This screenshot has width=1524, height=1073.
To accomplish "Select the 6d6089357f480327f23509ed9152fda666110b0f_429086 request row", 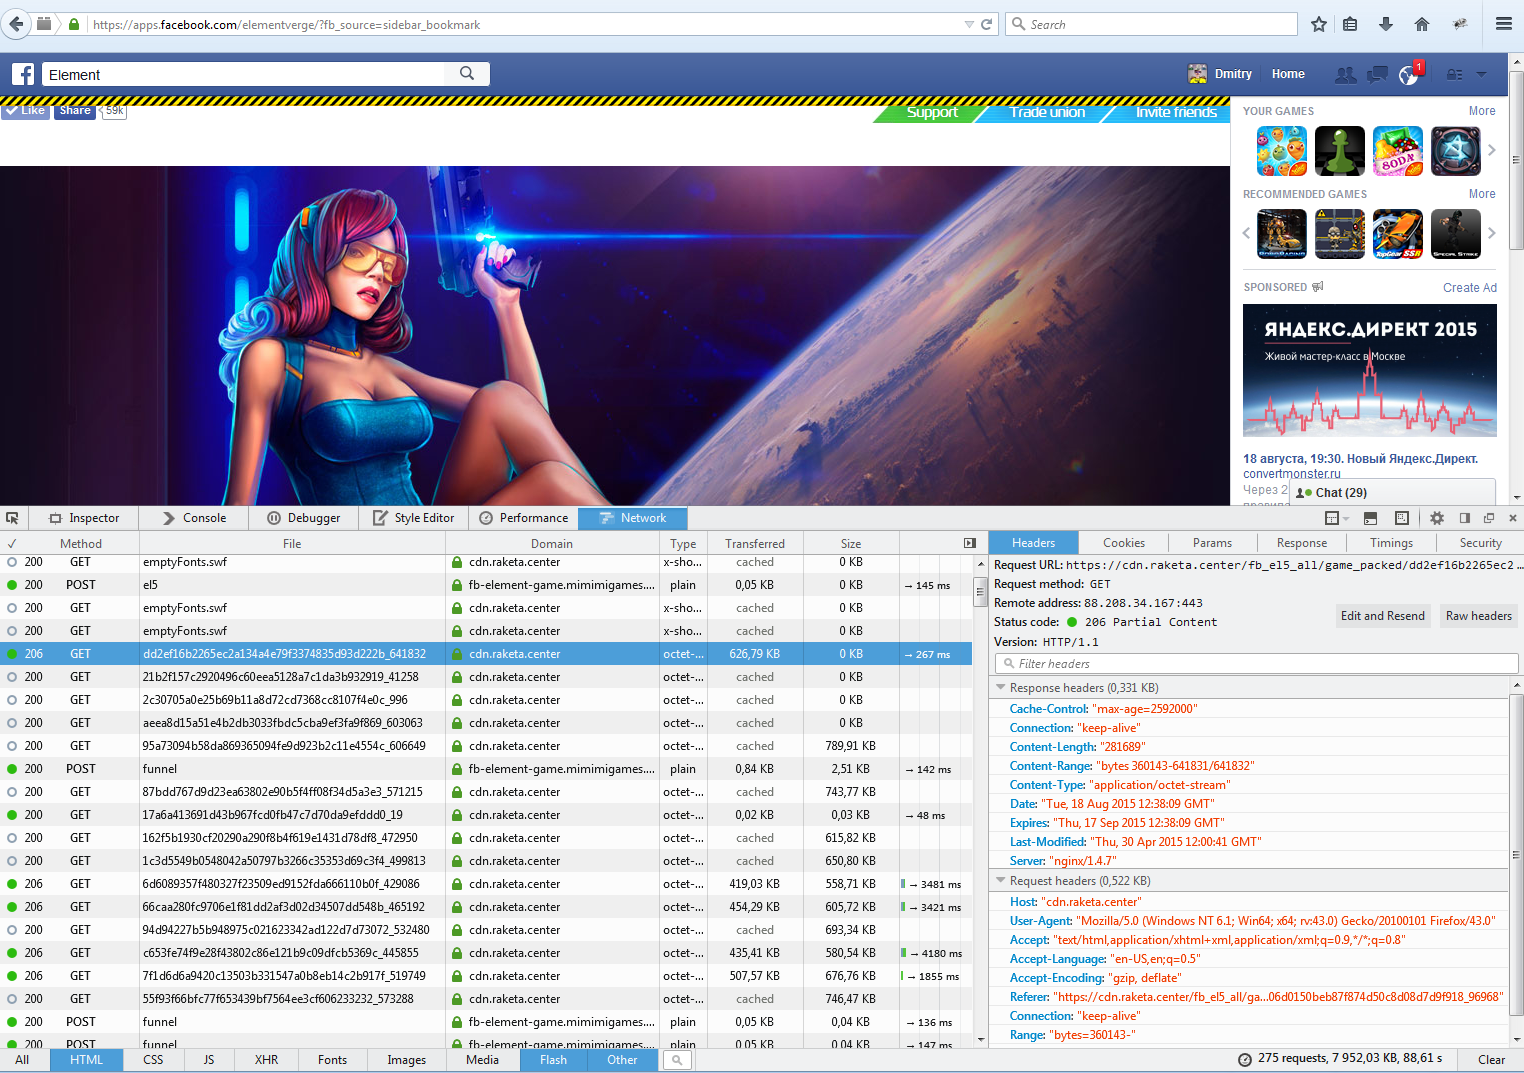I will (486, 884).
